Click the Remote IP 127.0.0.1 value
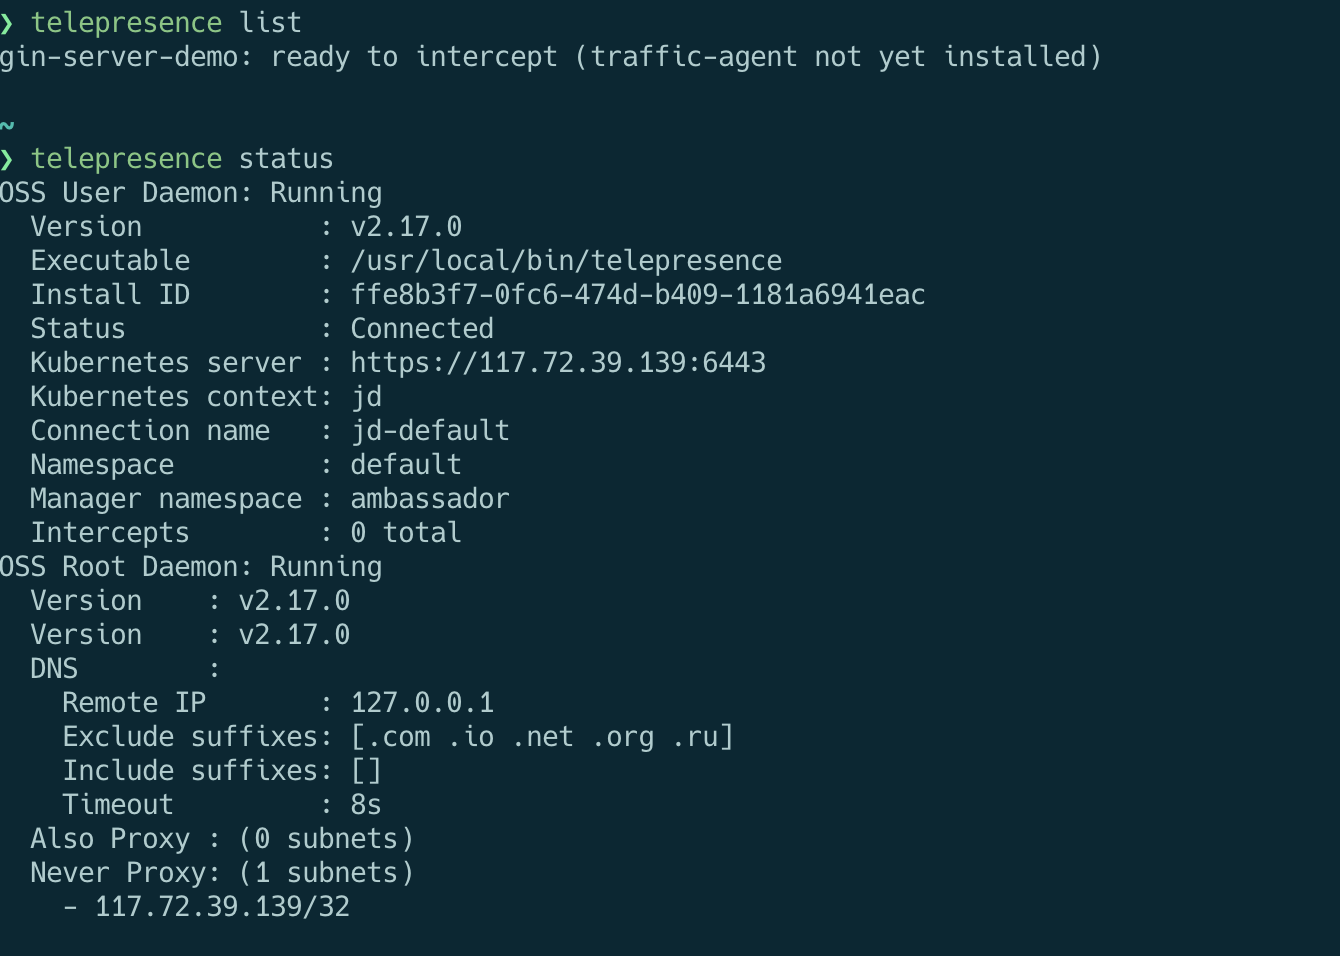This screenshot has height=956, width=1340. (422, 703)
